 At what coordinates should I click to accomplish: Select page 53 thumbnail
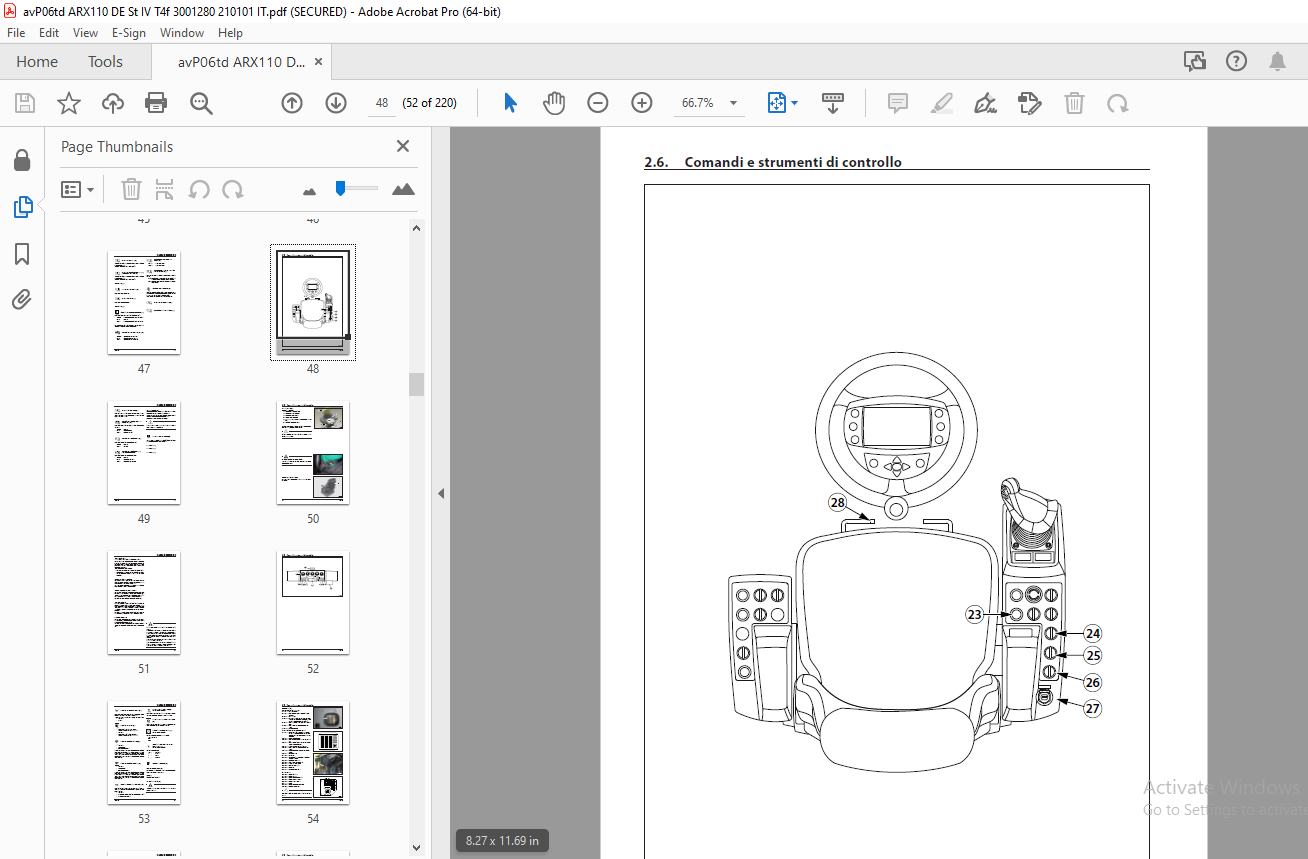[144, 753]
